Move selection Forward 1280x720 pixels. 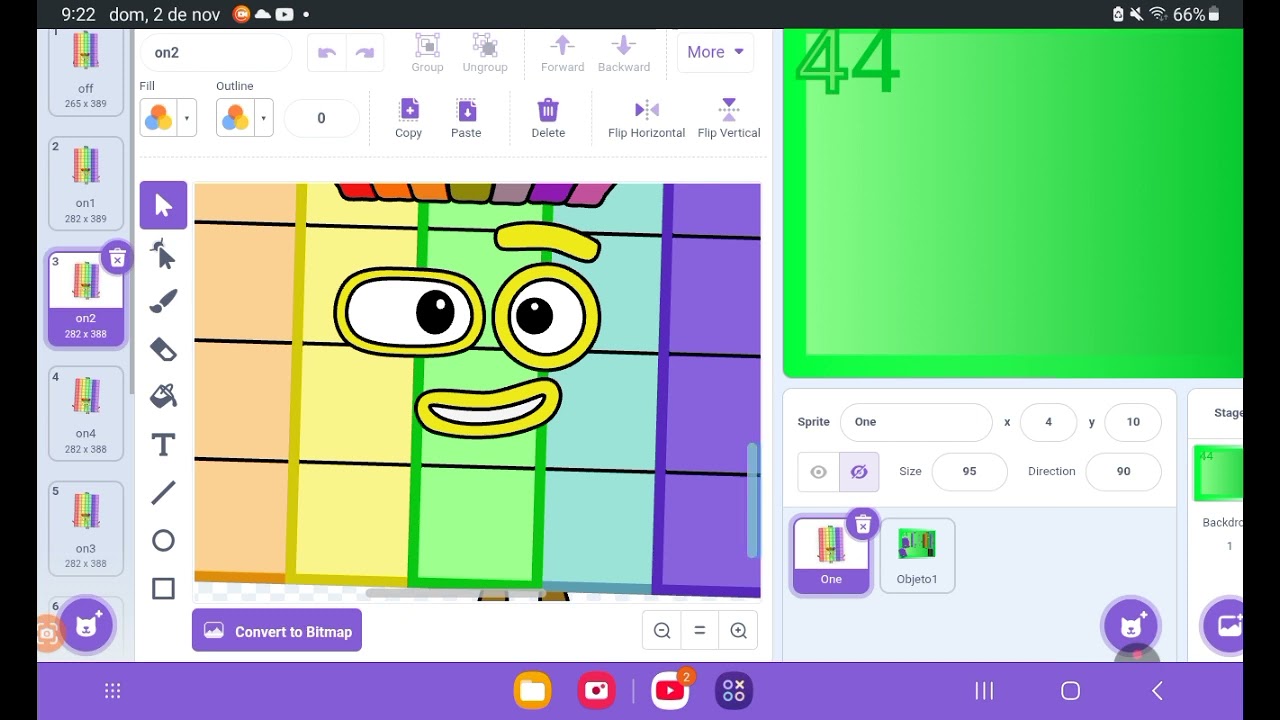coord(562,45)
